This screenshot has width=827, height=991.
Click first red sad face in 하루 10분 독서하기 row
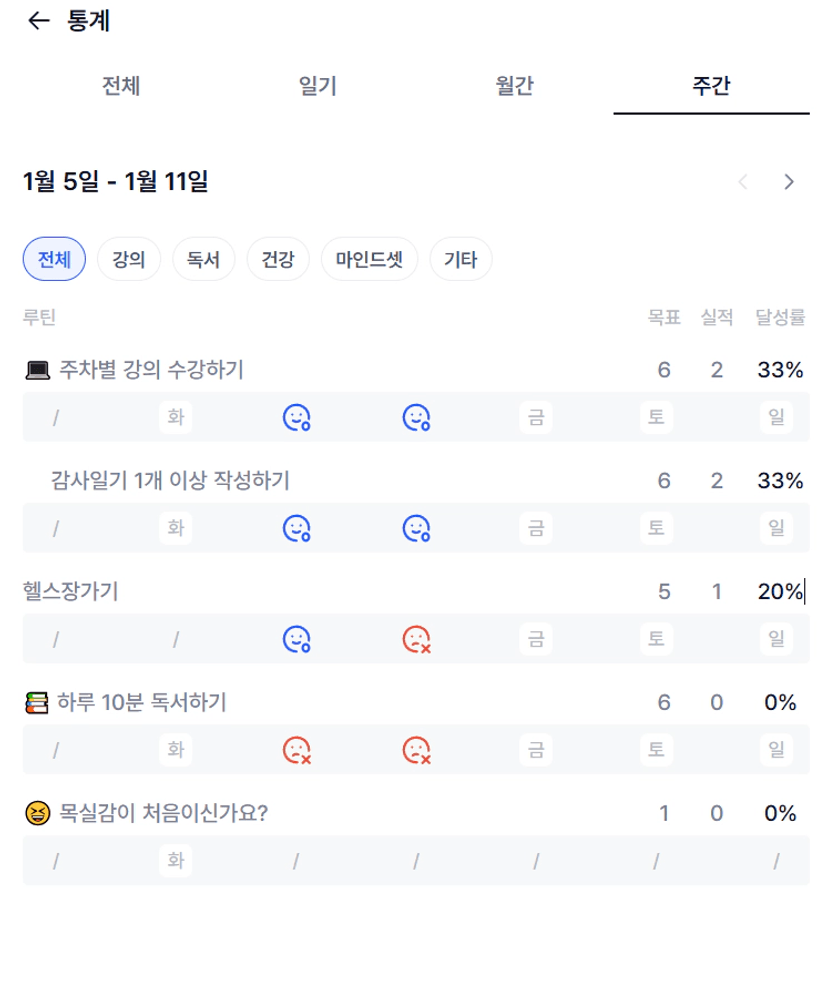(x=296, y=748)
